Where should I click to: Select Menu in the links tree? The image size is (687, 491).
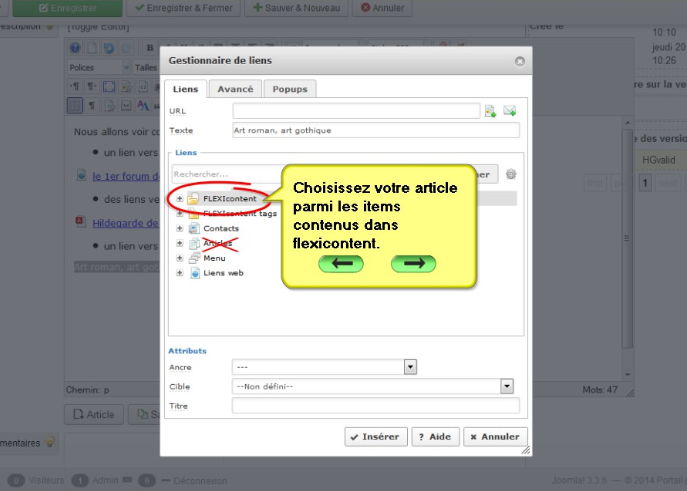(x=214, y=258)
